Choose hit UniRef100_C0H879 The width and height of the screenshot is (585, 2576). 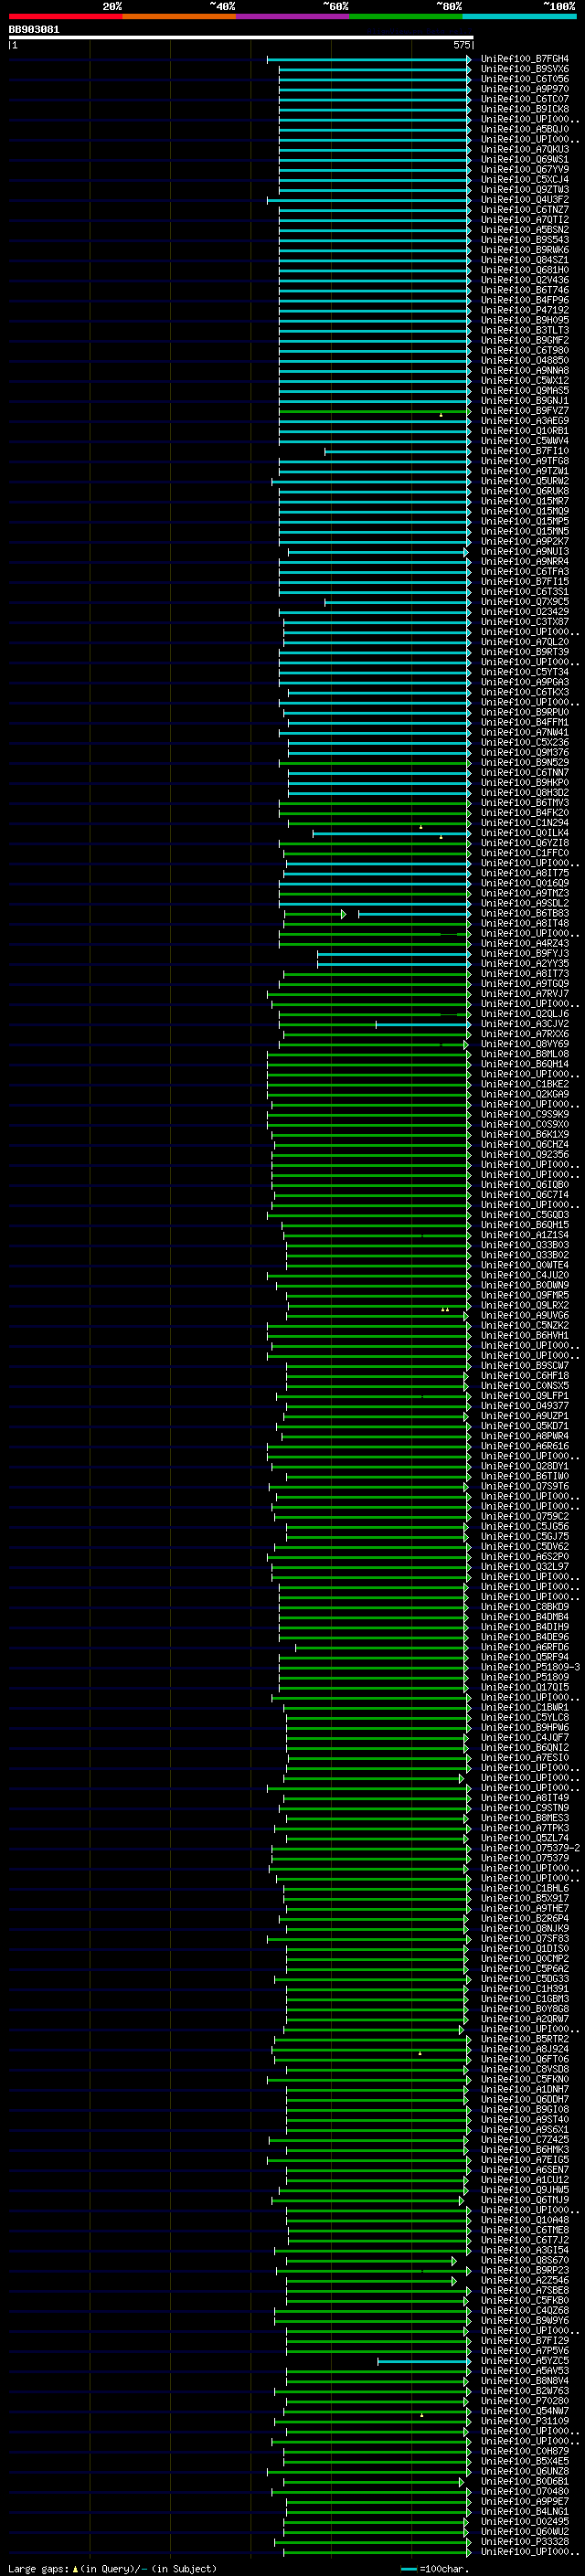click(525, 2450)
